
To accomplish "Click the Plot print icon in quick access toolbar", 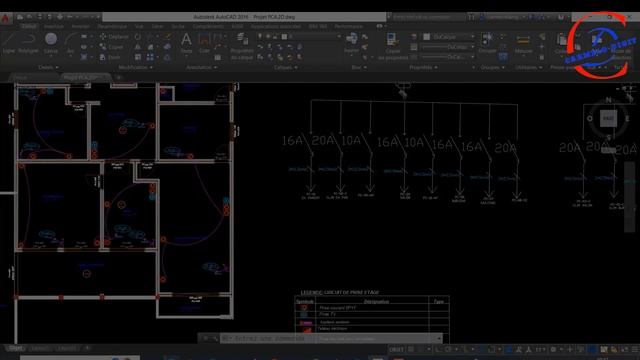I will [x=60, y=17].
